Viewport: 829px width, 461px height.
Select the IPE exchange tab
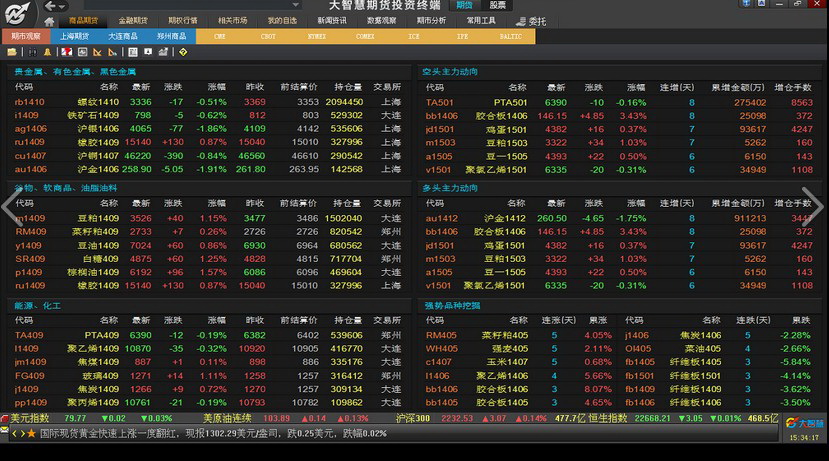462,36
